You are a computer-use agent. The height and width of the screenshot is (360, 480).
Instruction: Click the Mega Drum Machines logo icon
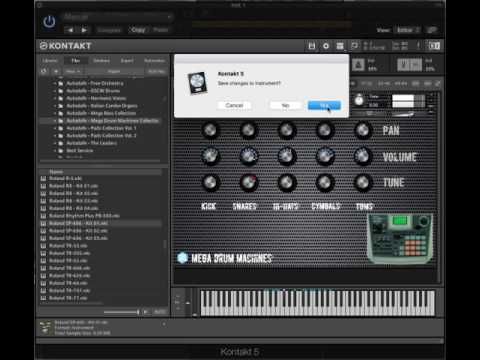tap(182, 258)
